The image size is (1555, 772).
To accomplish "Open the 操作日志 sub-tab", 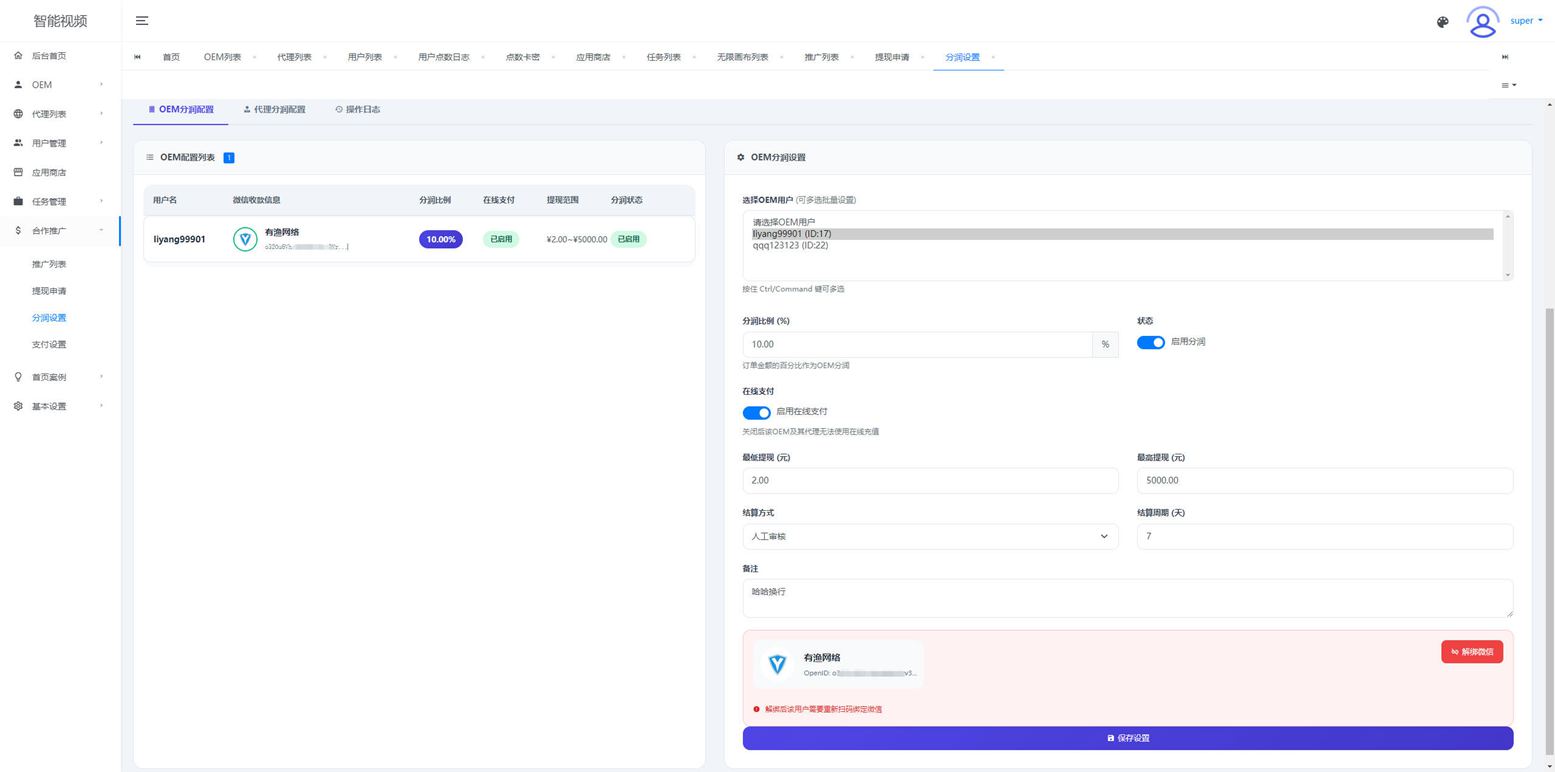I will click(x=358, y=109).
